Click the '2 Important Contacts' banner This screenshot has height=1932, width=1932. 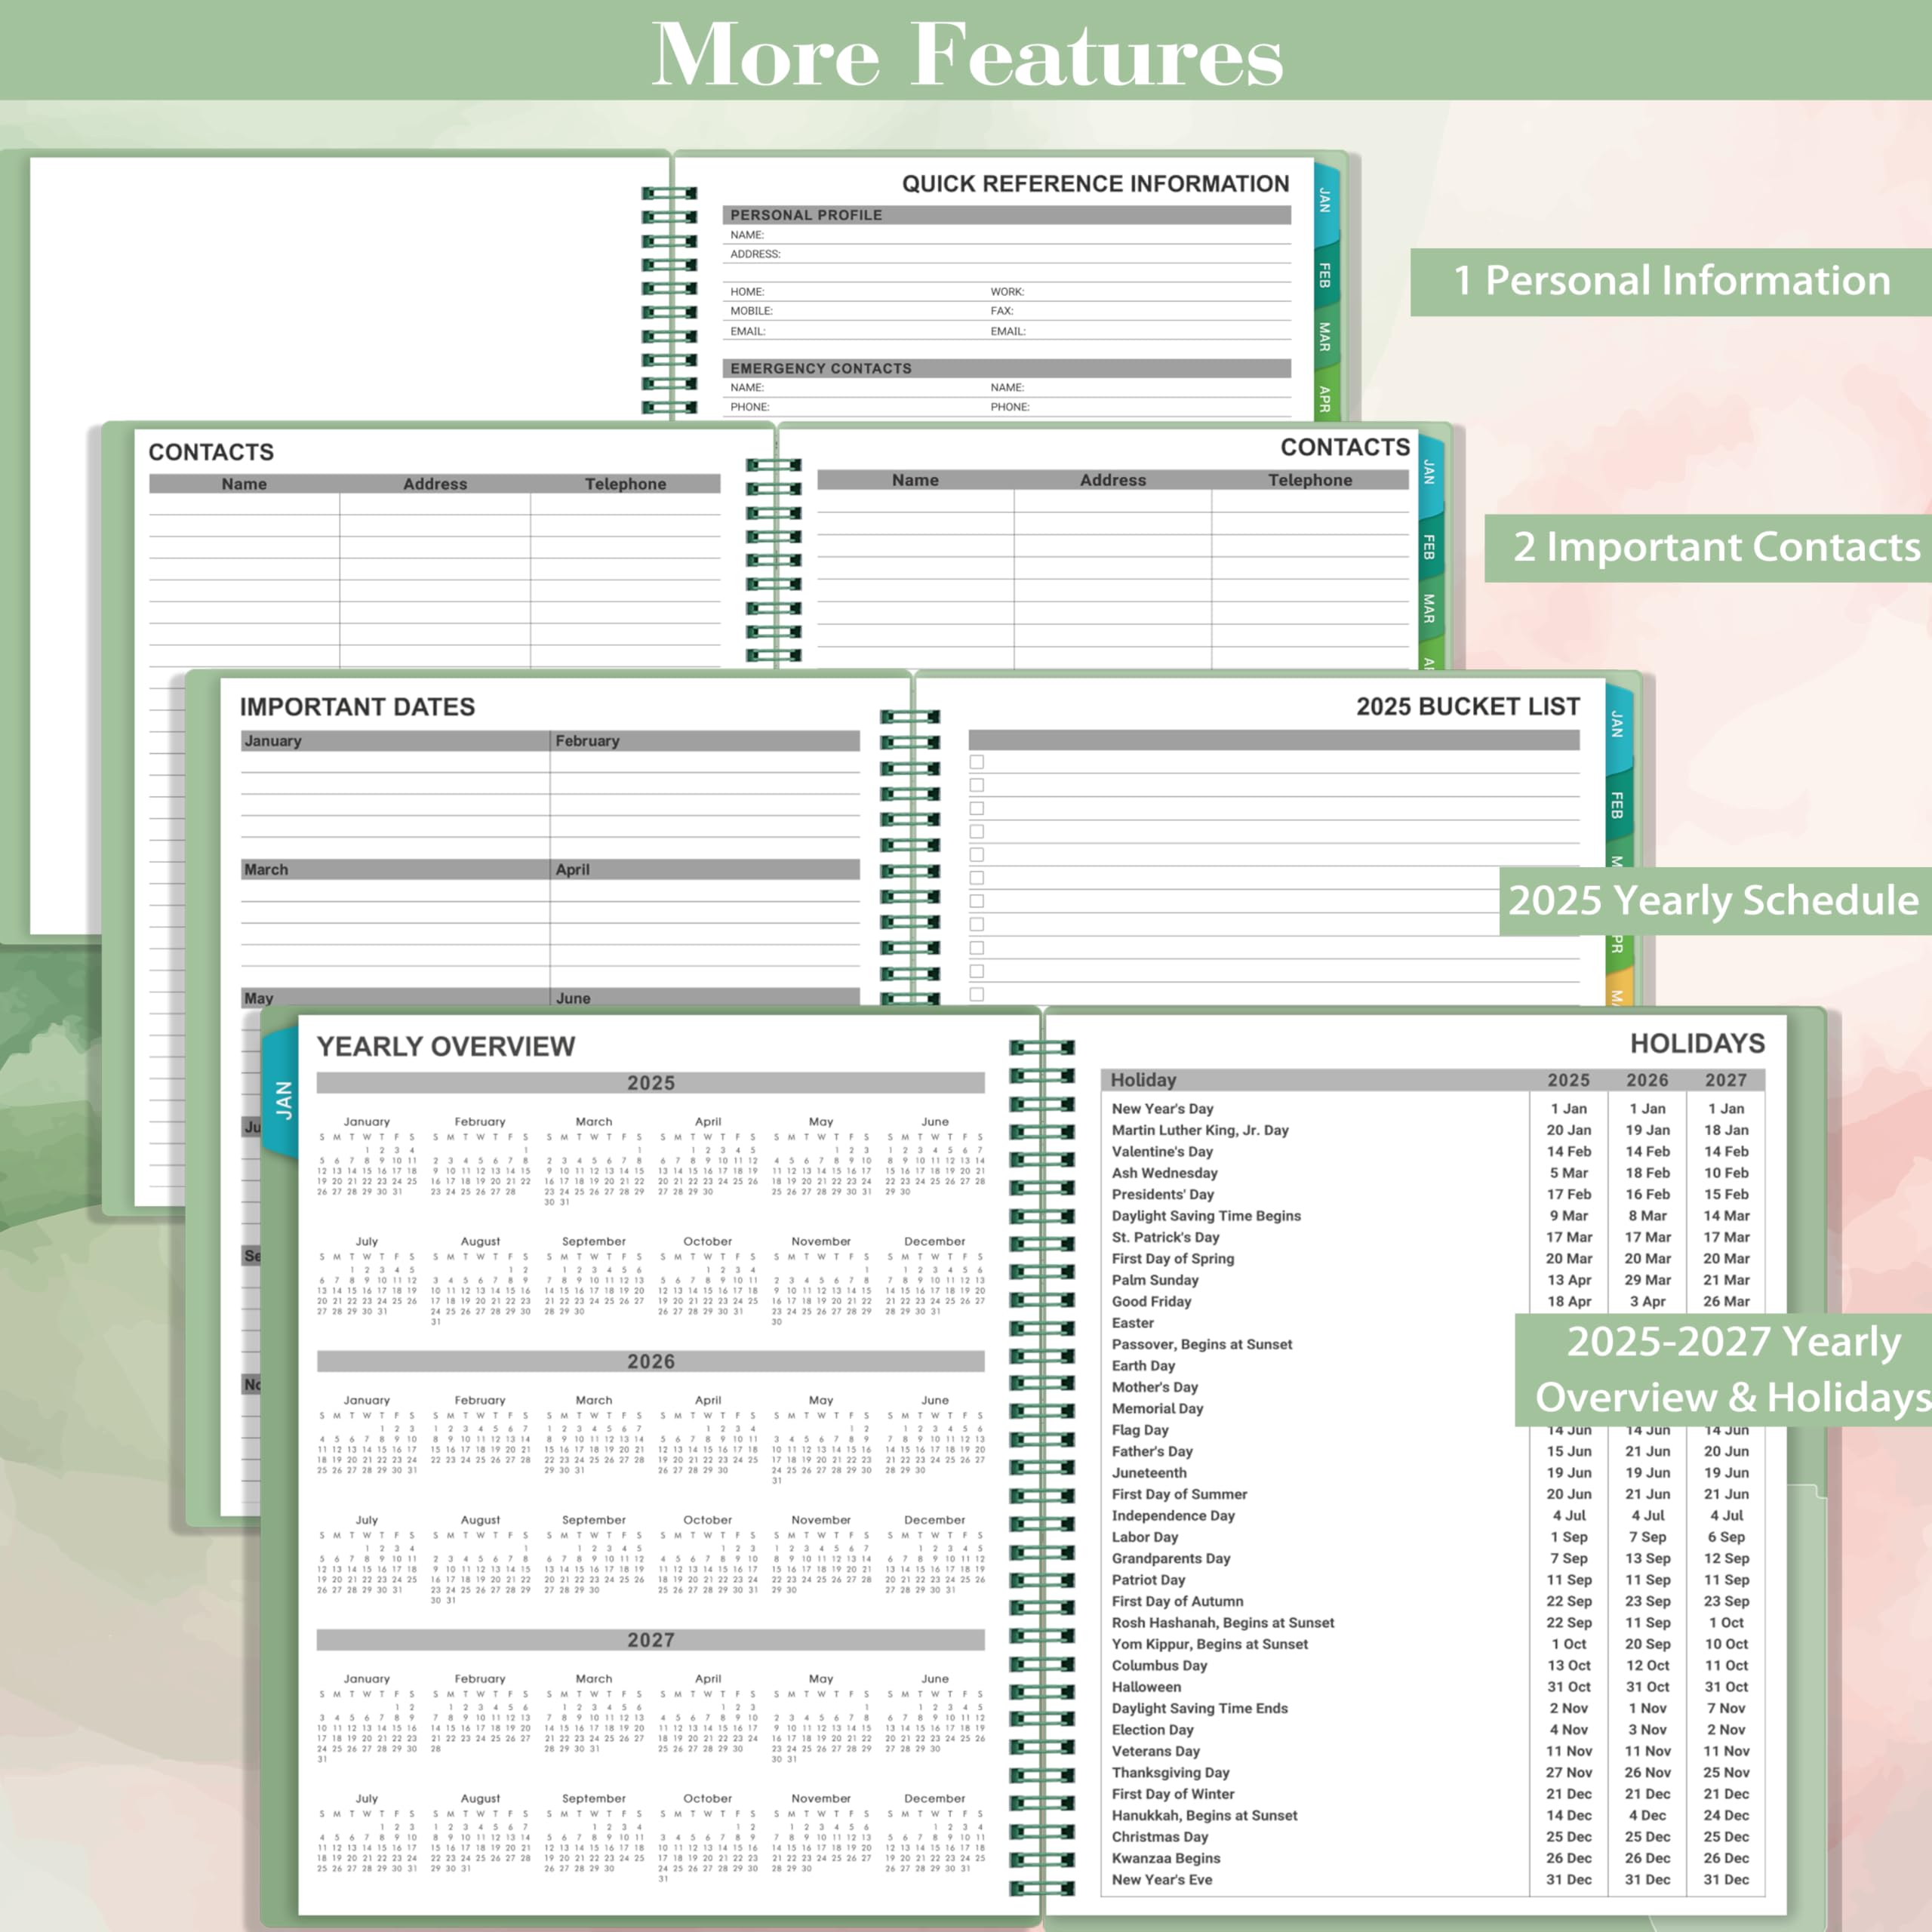pos(1714,547)
